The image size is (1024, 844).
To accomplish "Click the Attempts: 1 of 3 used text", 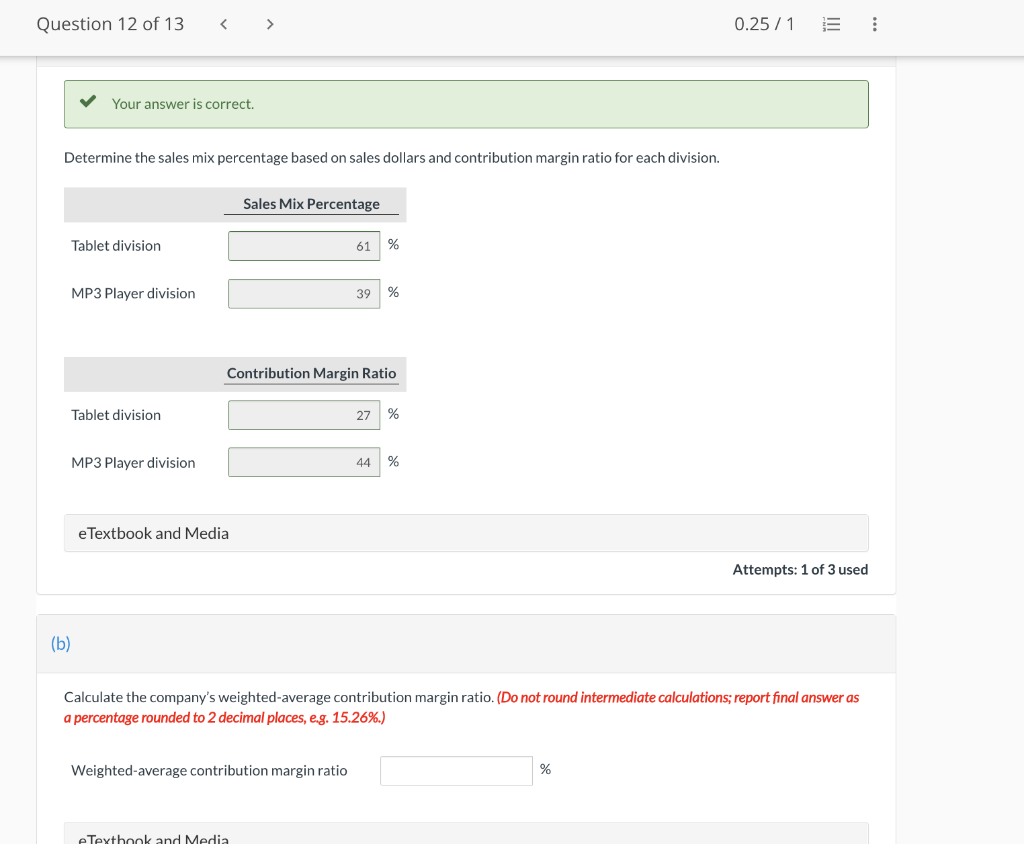I will (800, 570).
